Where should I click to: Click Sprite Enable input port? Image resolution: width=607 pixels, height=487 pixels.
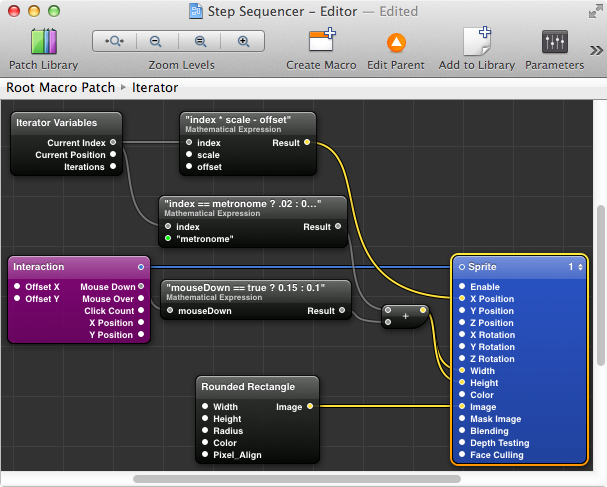point(462,286)
